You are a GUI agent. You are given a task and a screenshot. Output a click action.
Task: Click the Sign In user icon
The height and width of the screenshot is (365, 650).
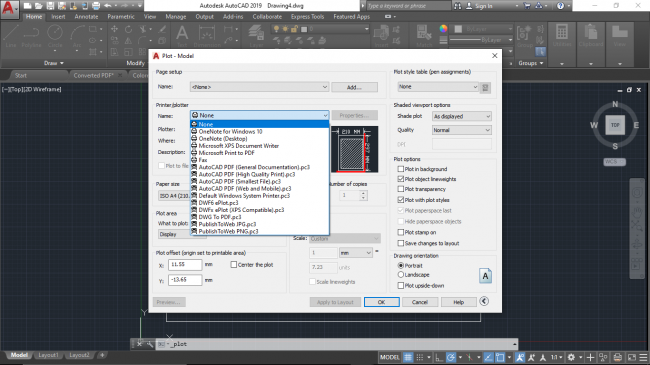click(x=469, y=6)
